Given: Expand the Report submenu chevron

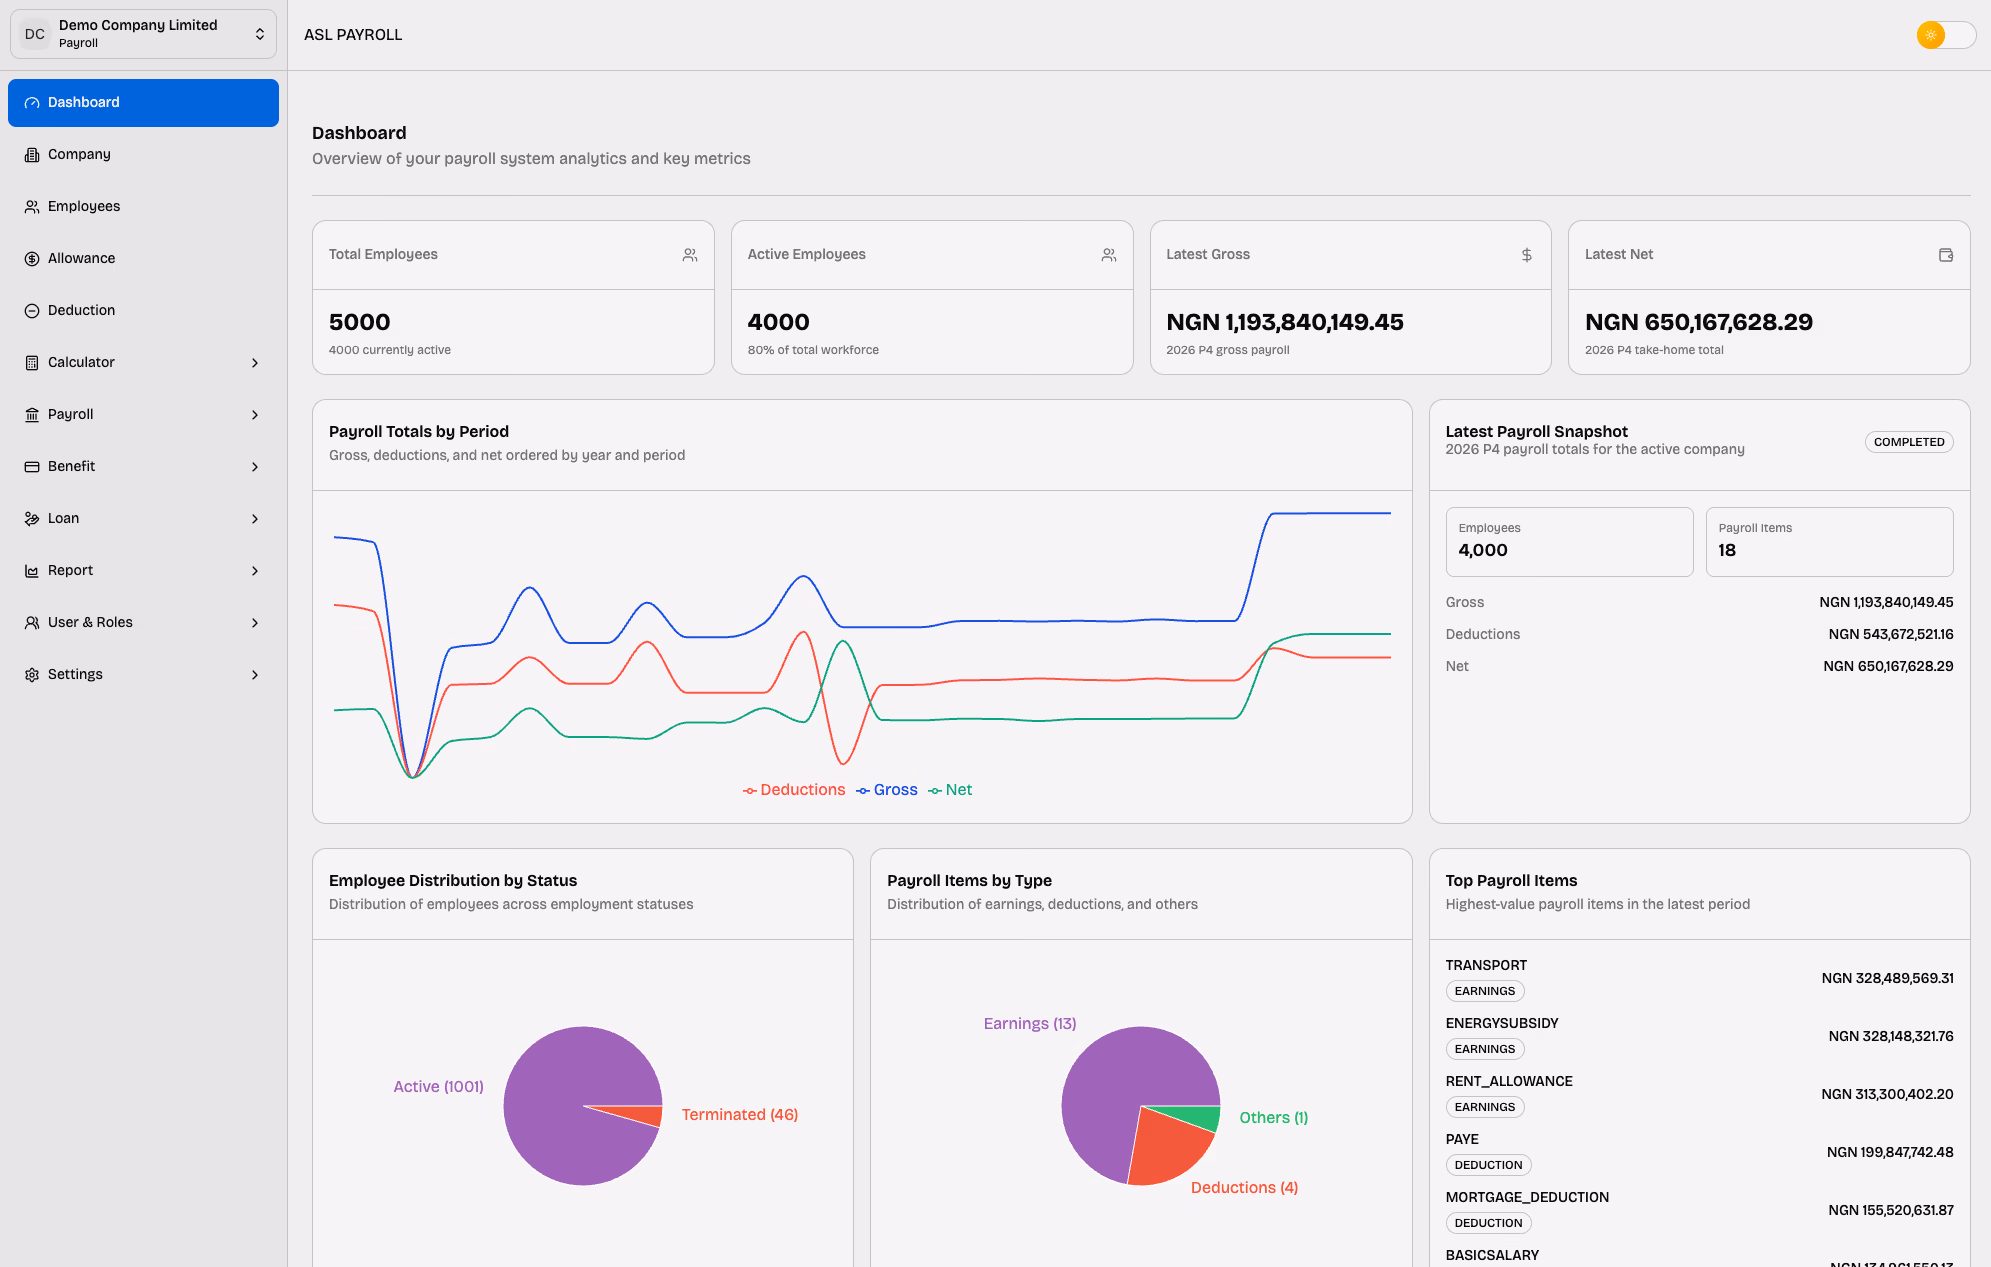Looking at the screenshot, I should point(255,571).
